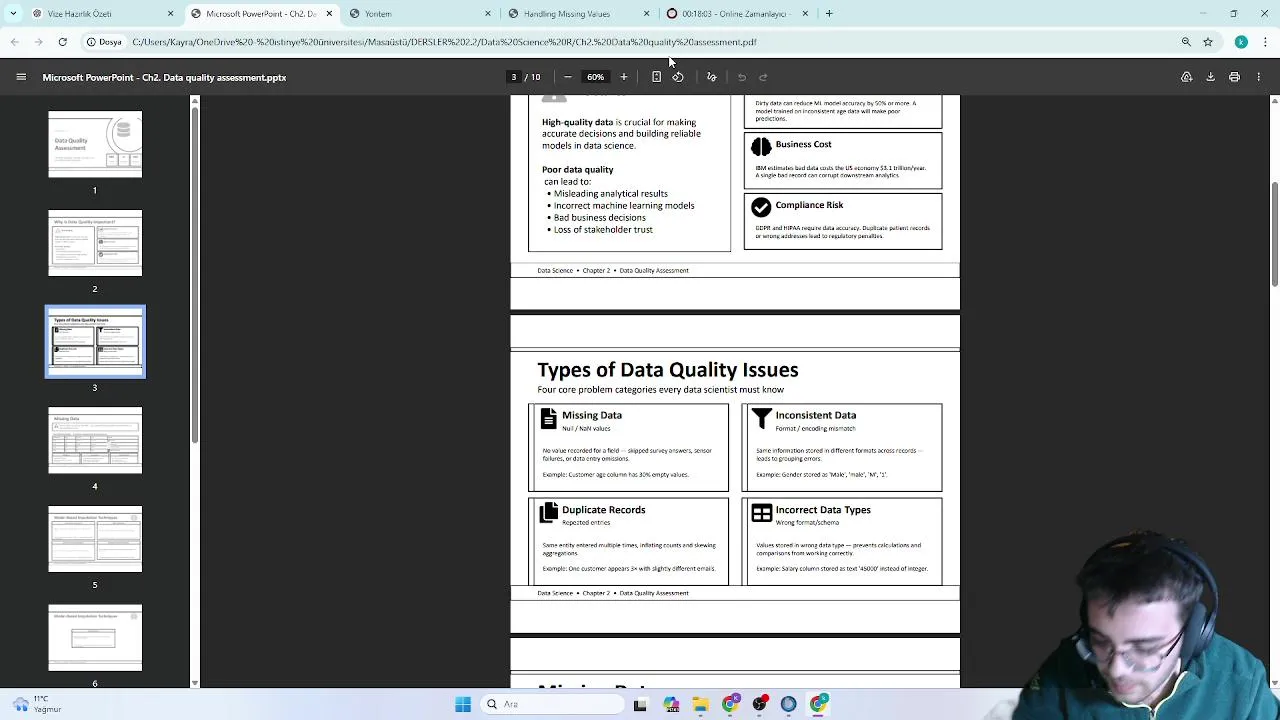Open File Explorer from the taskbar

point(700,704)
